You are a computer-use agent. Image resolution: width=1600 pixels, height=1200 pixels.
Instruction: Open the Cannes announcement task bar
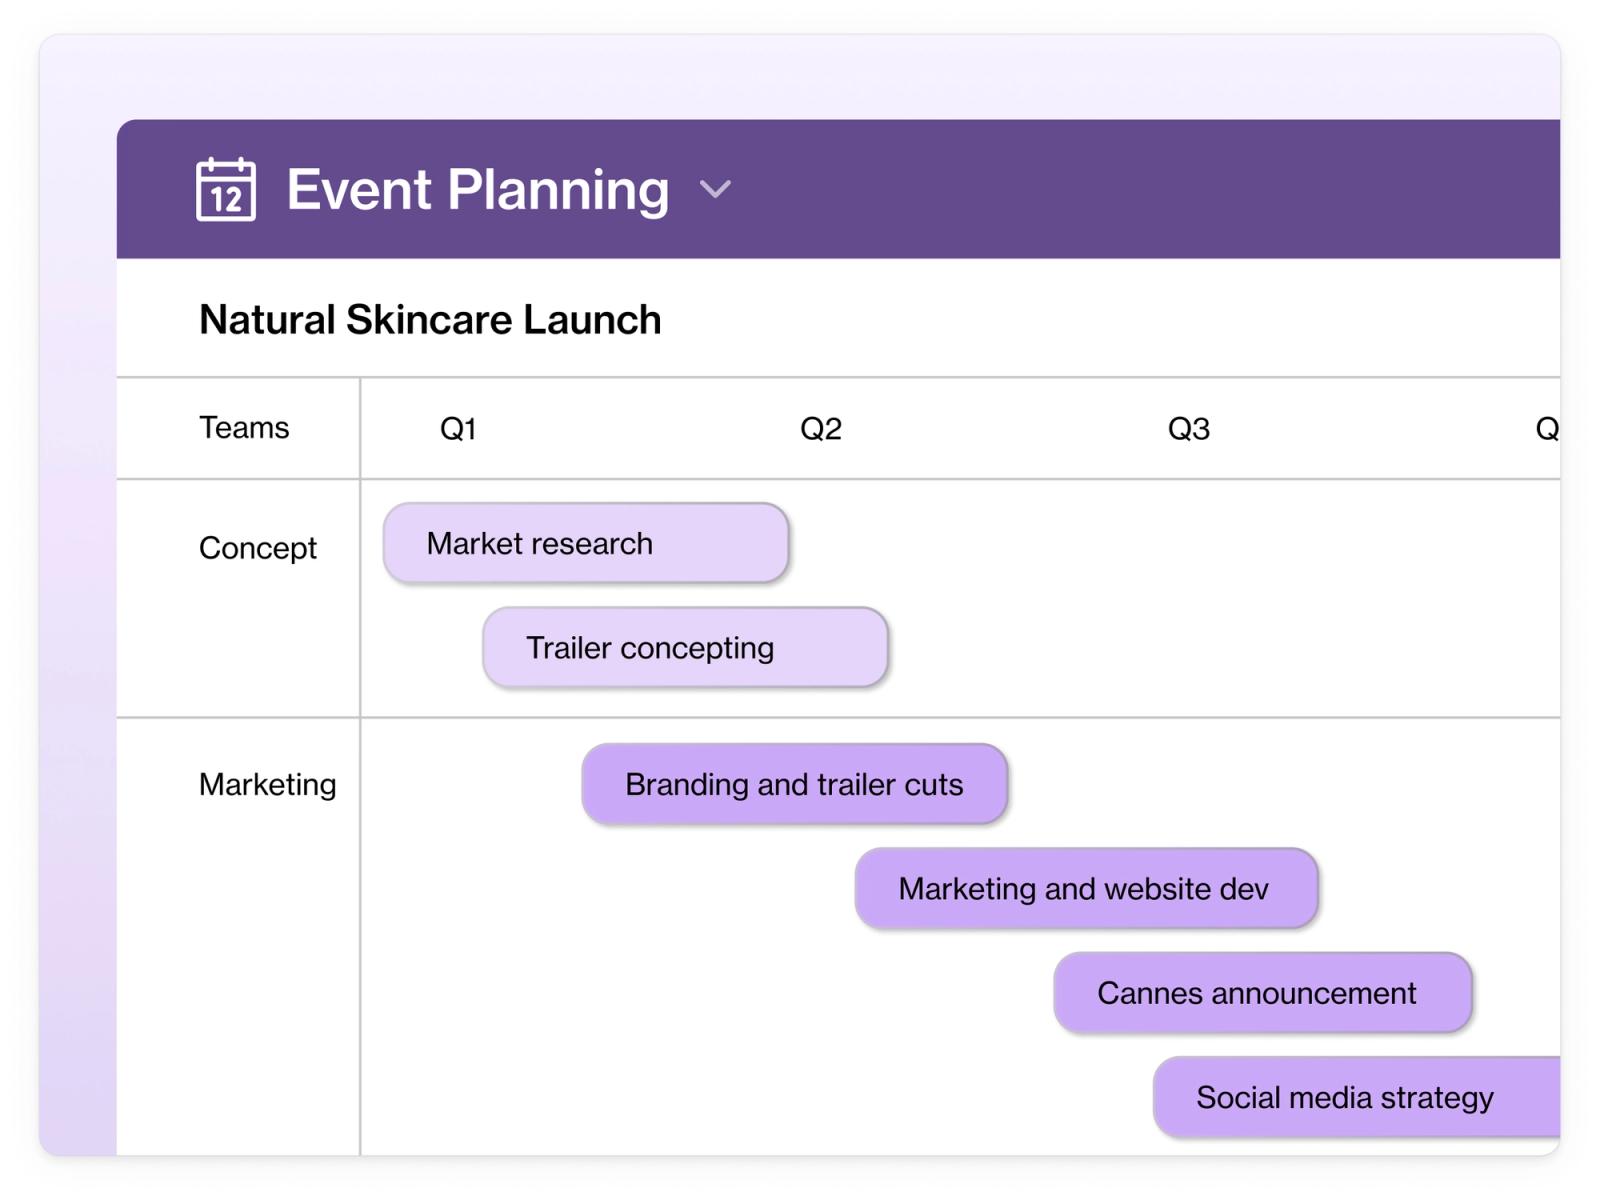tap(1263, 992)
